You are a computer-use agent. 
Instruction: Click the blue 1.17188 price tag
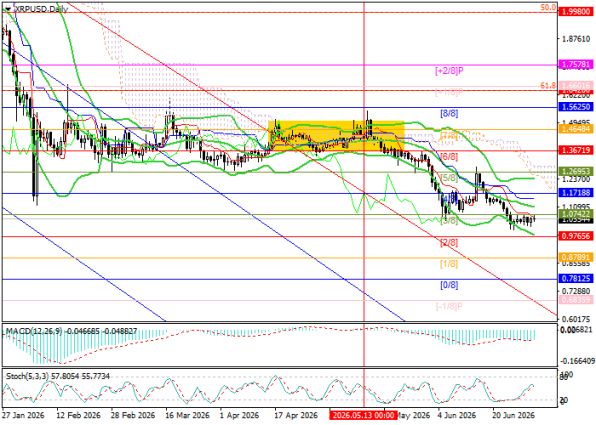point(576,193)
